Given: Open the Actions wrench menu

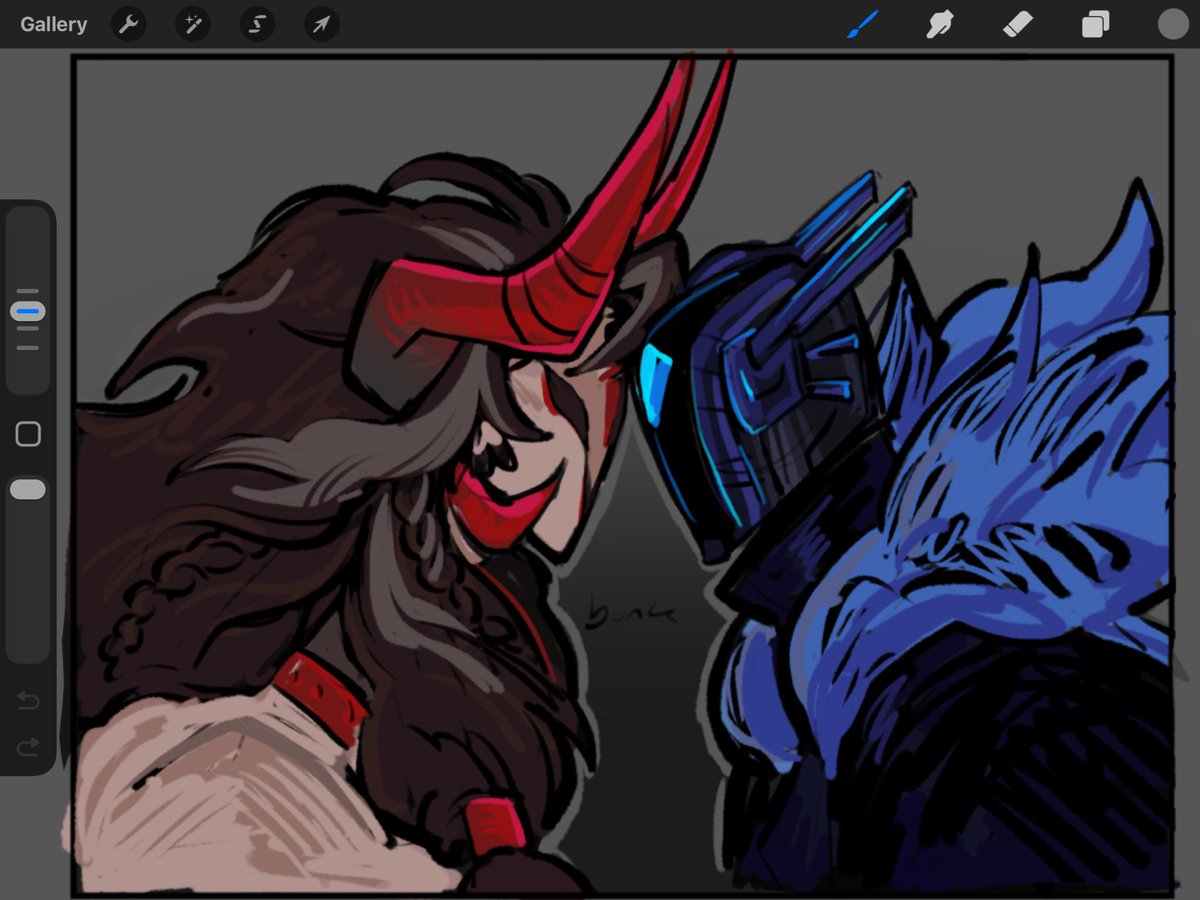Looking at the screenshot, I should click(128, 24).
